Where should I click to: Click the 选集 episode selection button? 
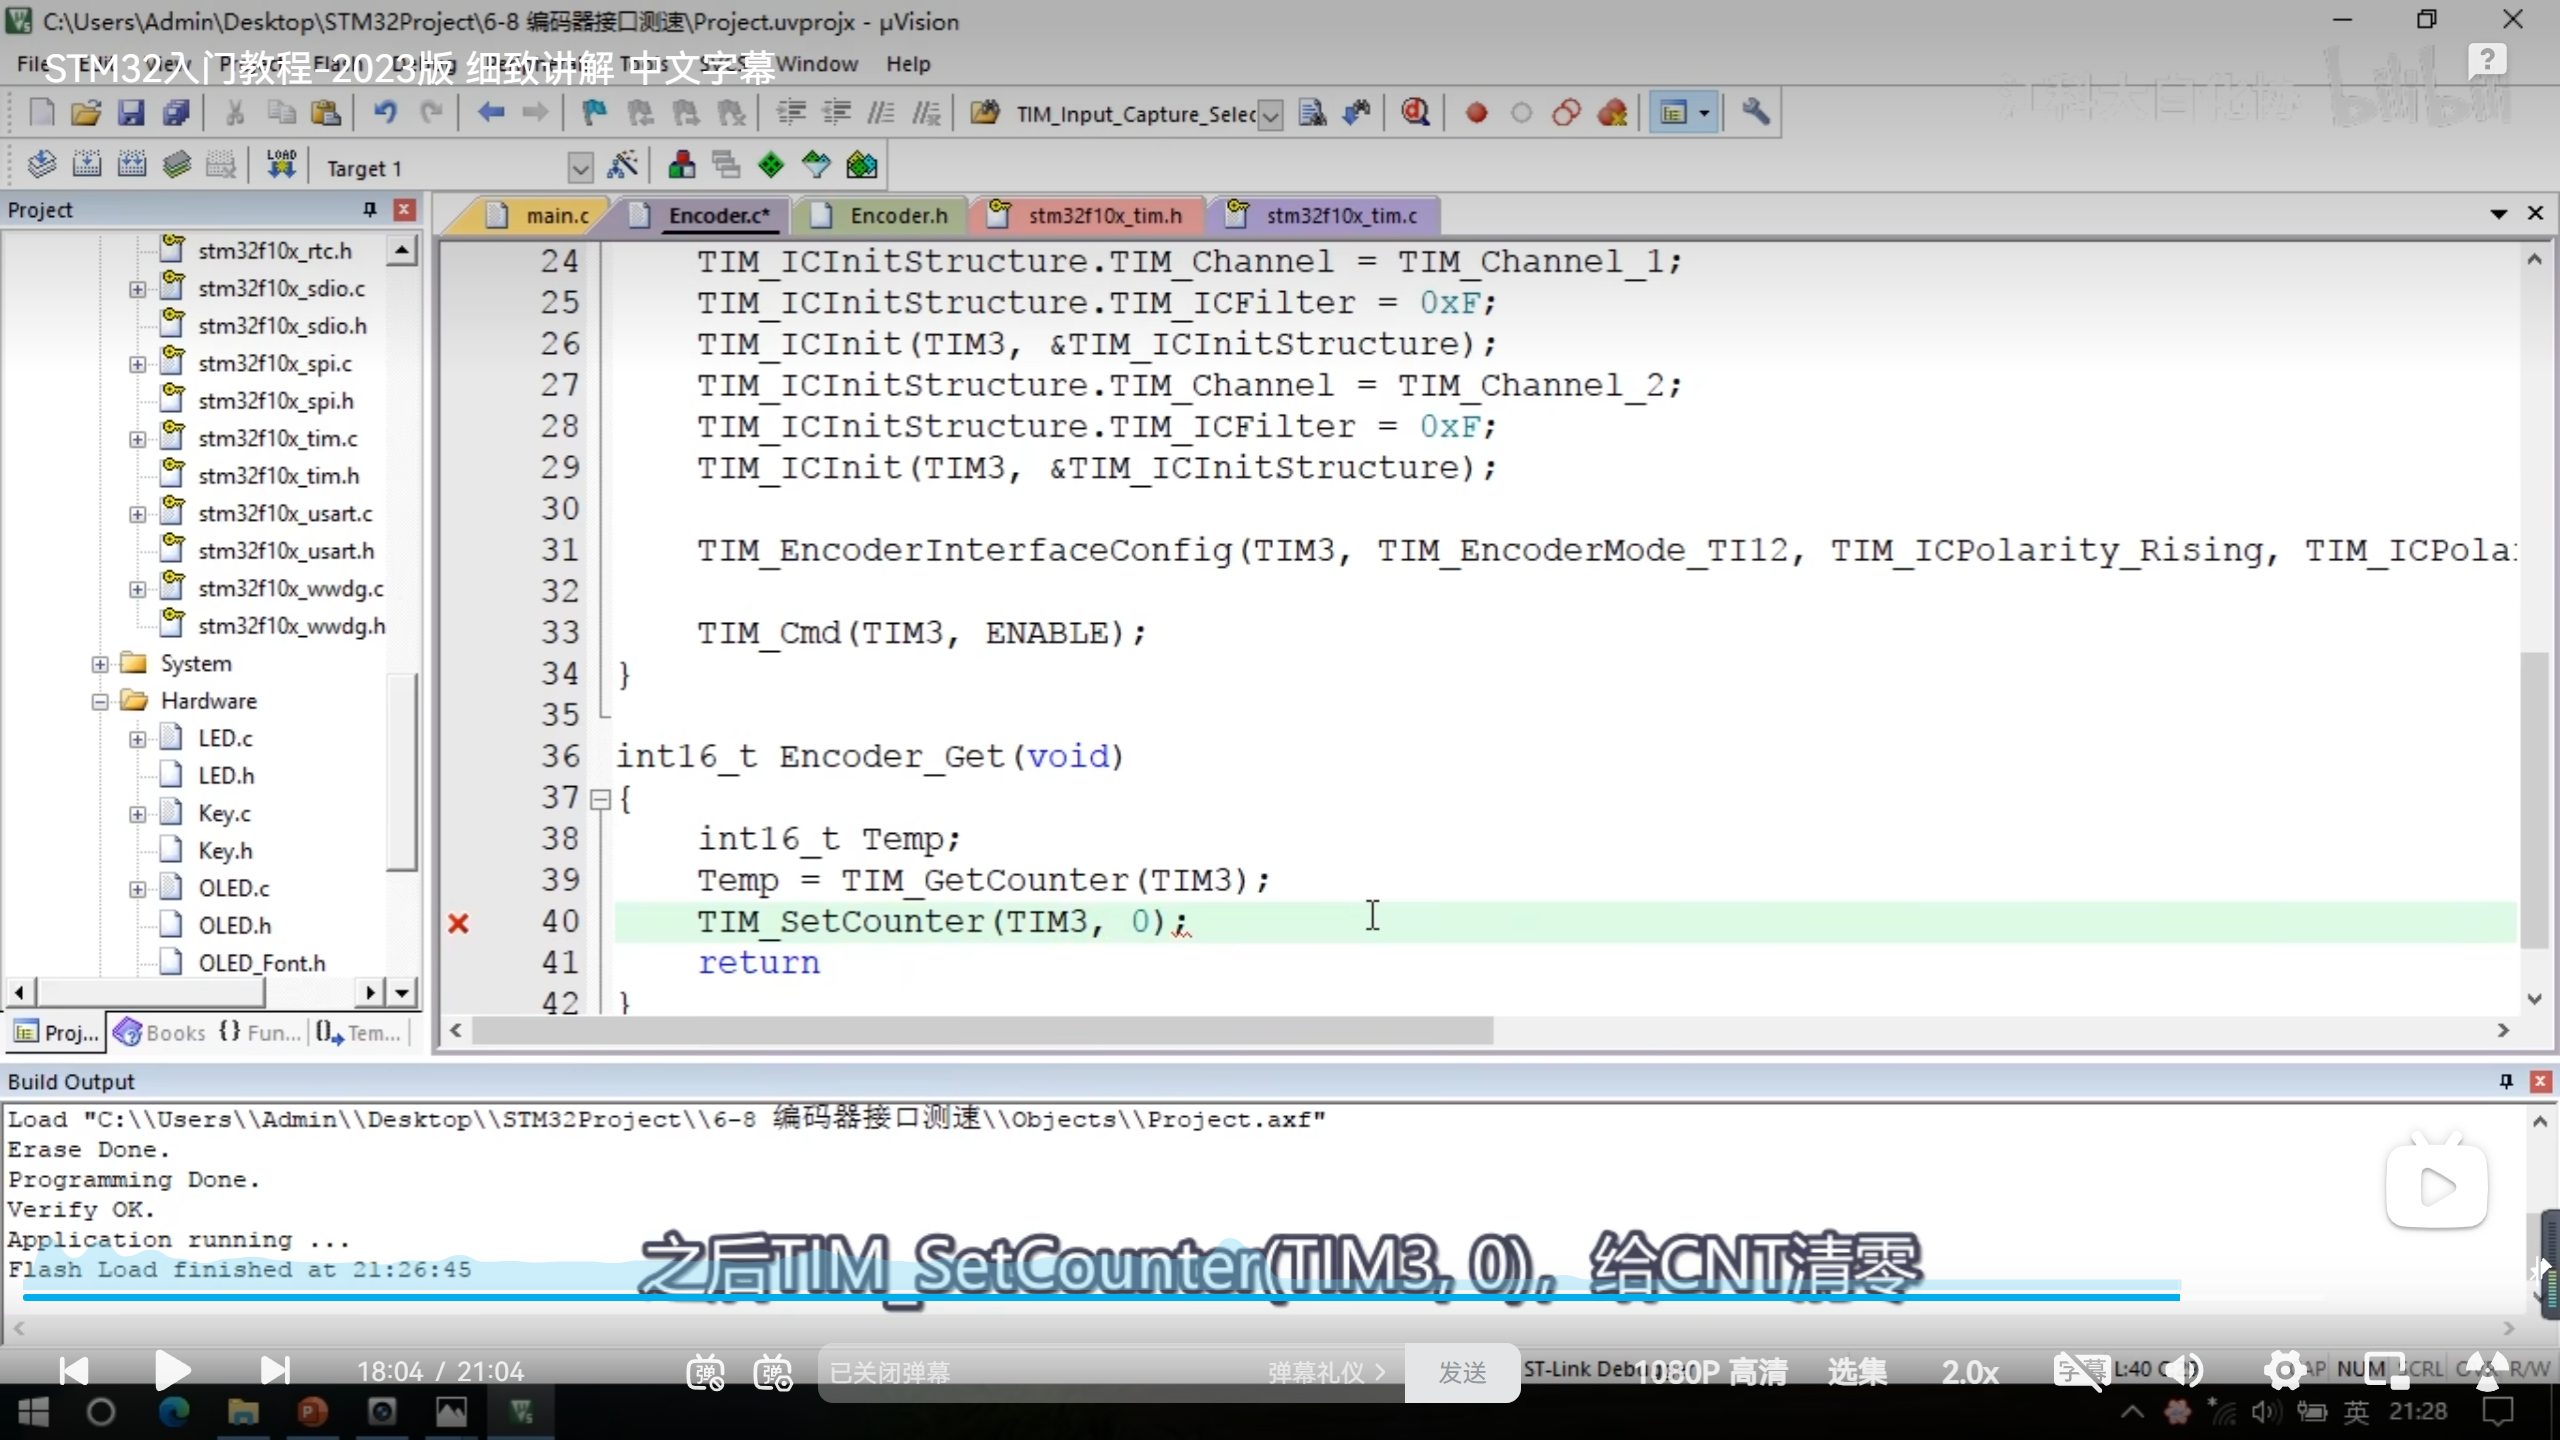[1857, 1372]
